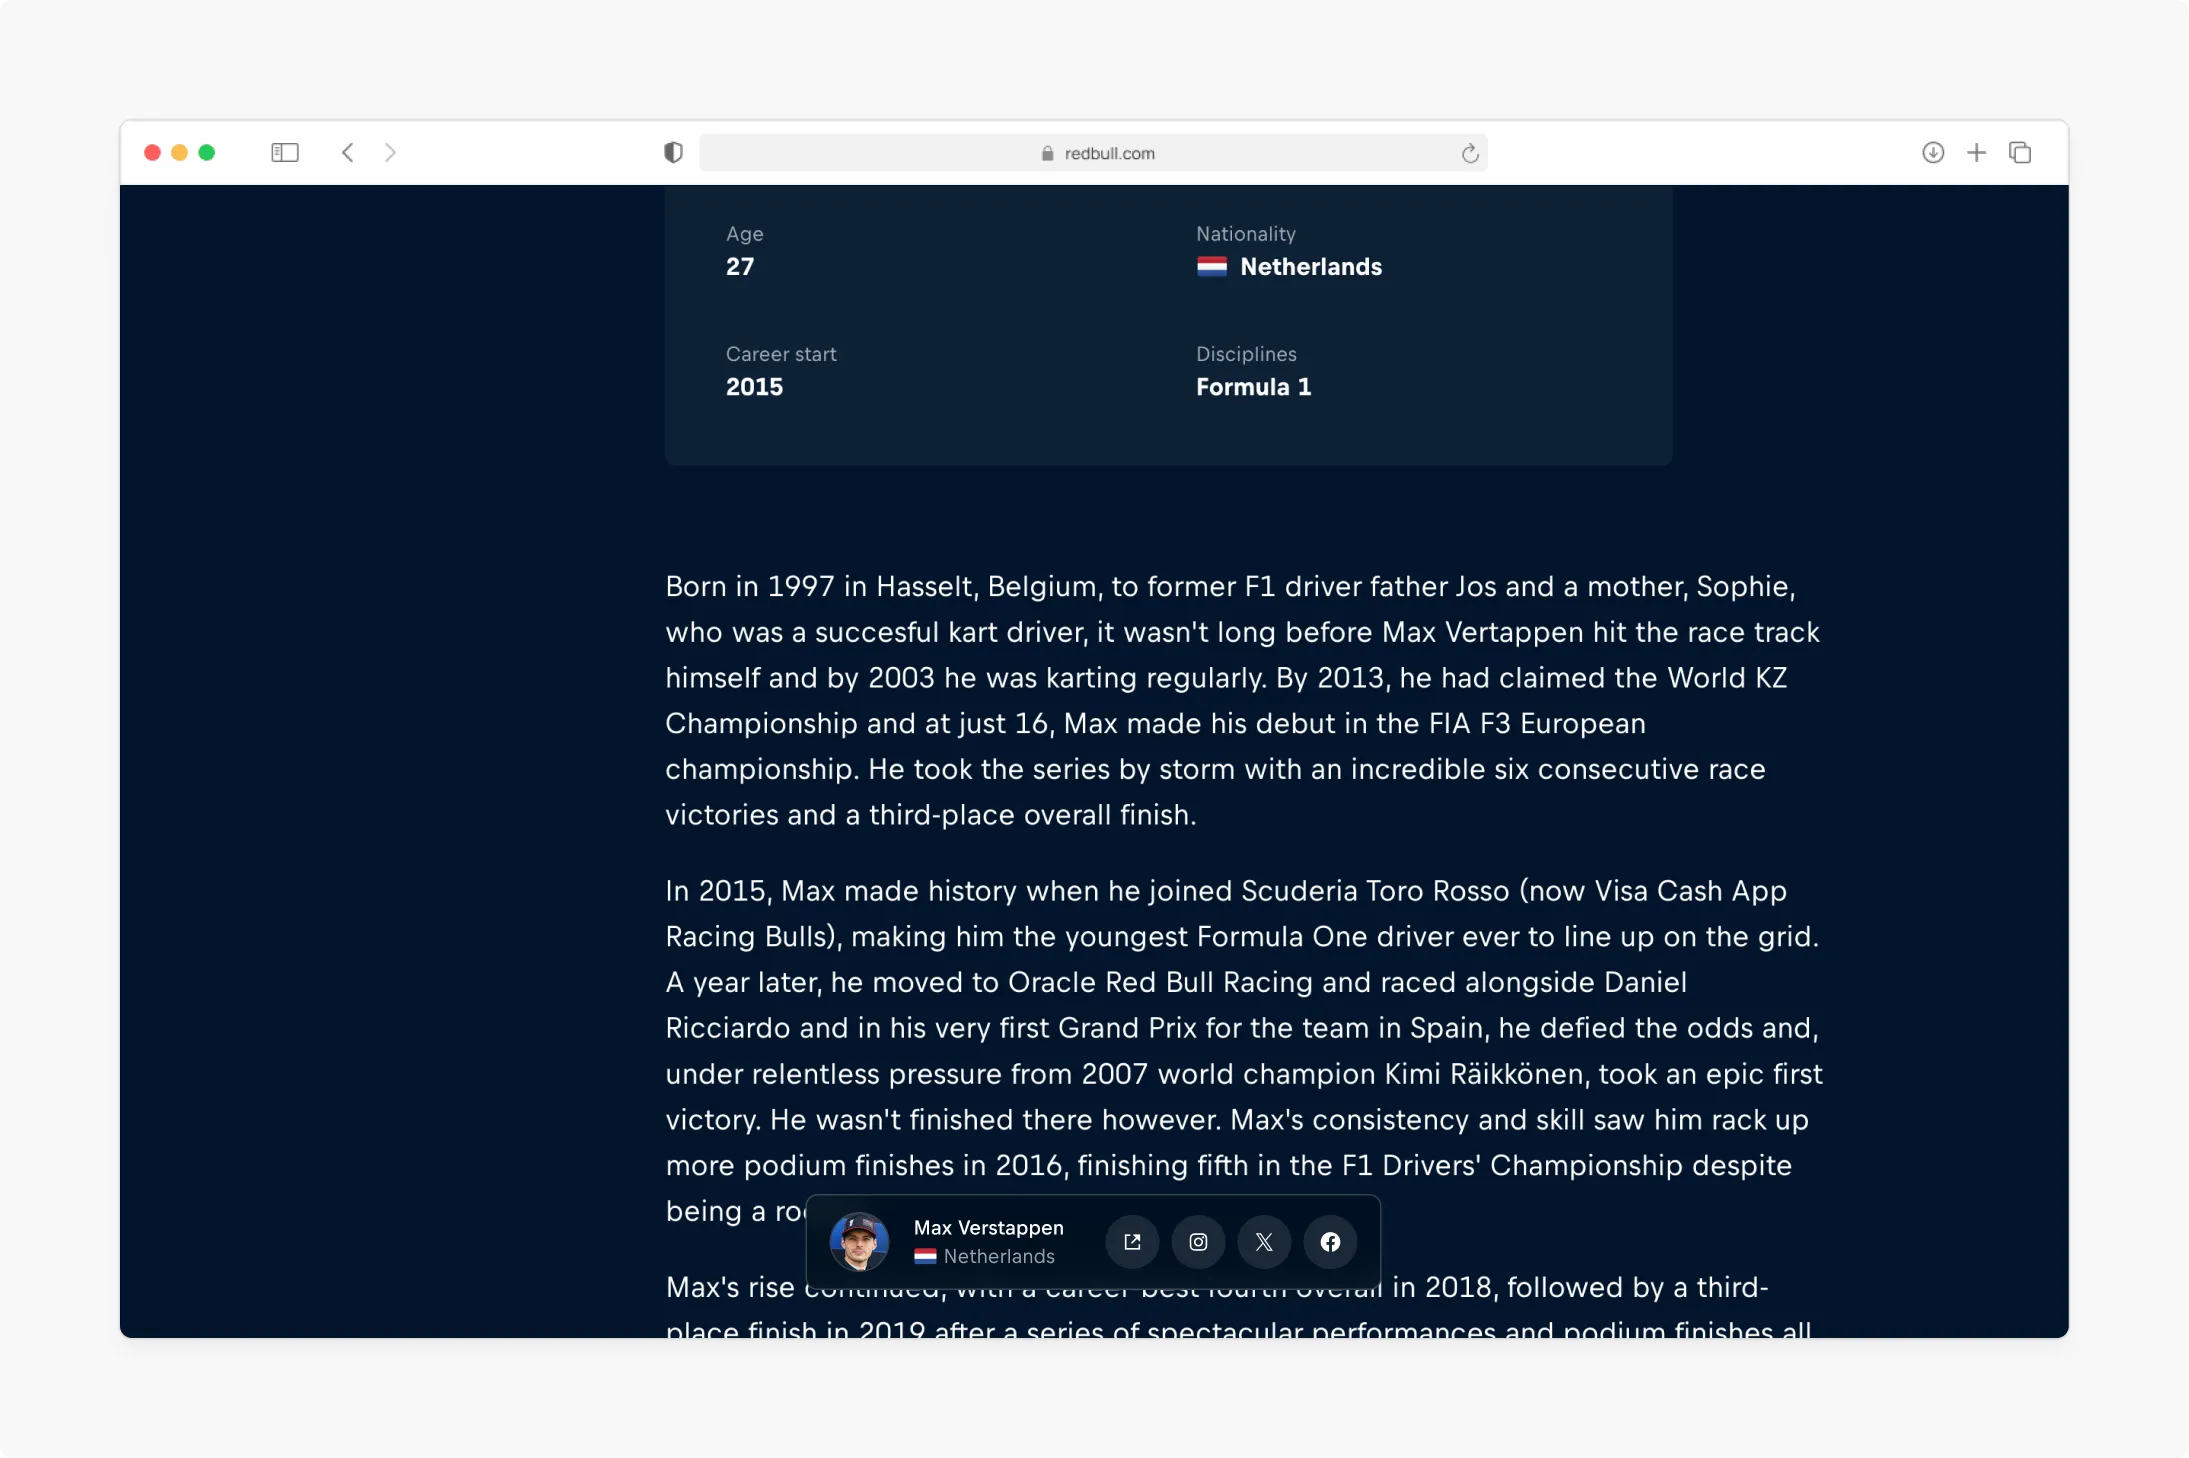Reload the redbull.com page

[x=1469, y=153]
